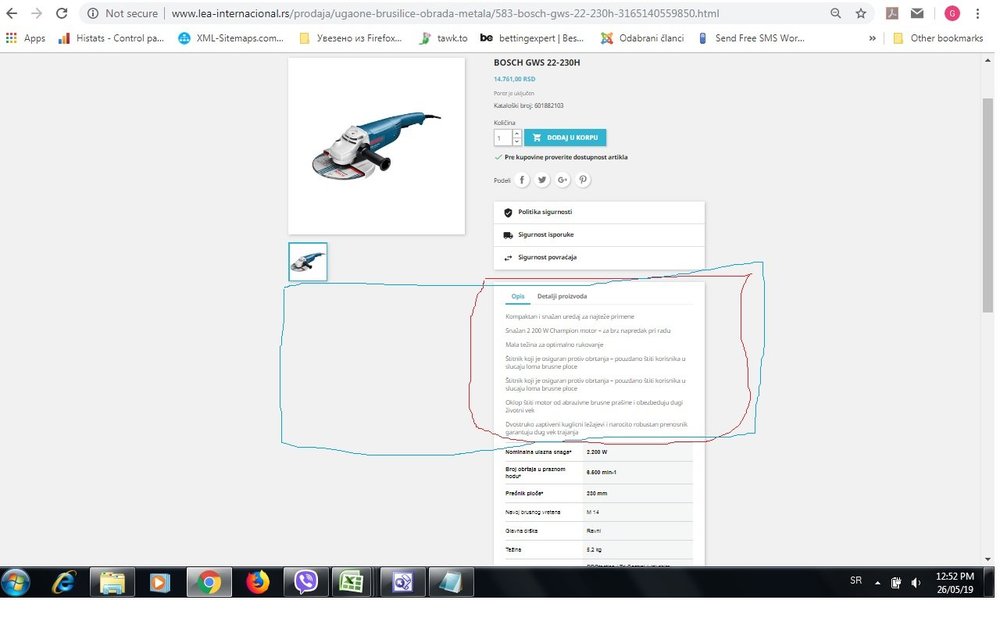
Task: Increase quantity with the up arrow
Action: coord(517,134)
